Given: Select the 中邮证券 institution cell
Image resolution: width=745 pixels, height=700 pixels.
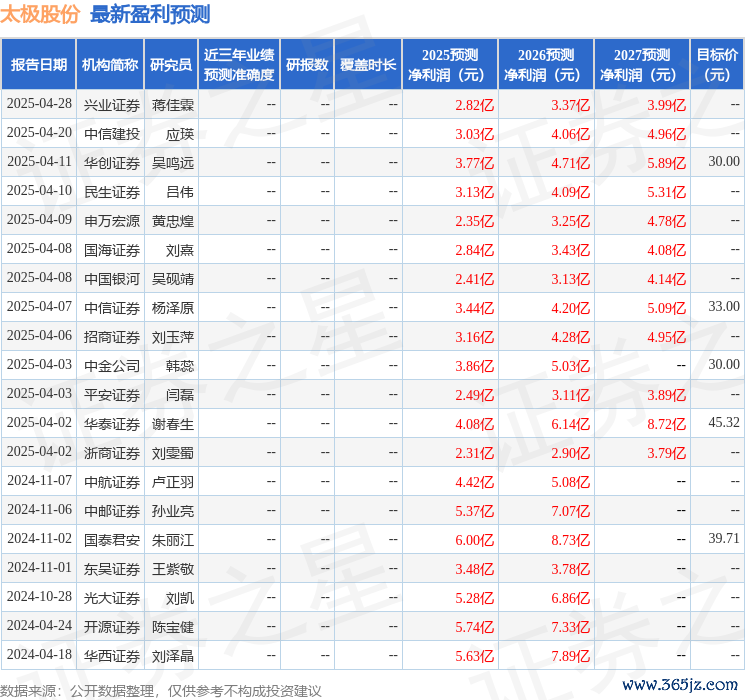Looking at the screenshot, I should [x=112, y=511].
